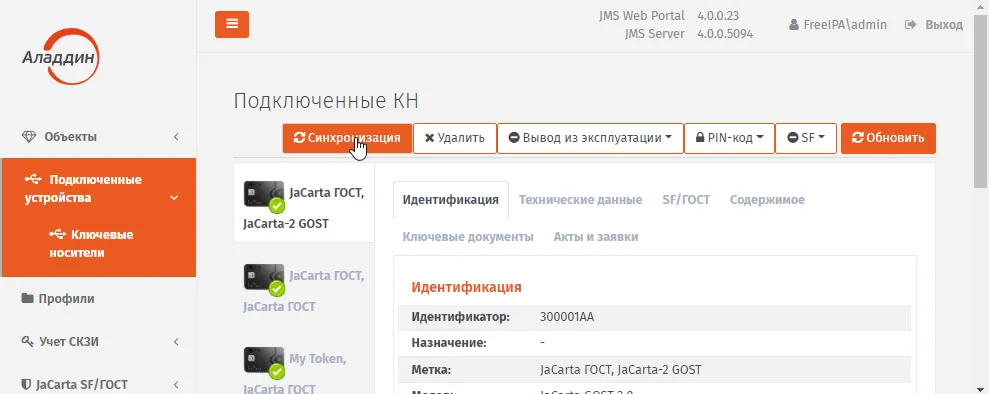Click the Aladdin logo
The height and width of the screenshot is (394, 989).
[x=61, y=57]
